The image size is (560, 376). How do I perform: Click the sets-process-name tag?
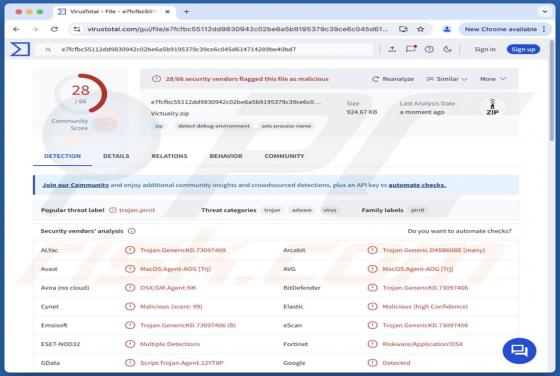(286, 126)
